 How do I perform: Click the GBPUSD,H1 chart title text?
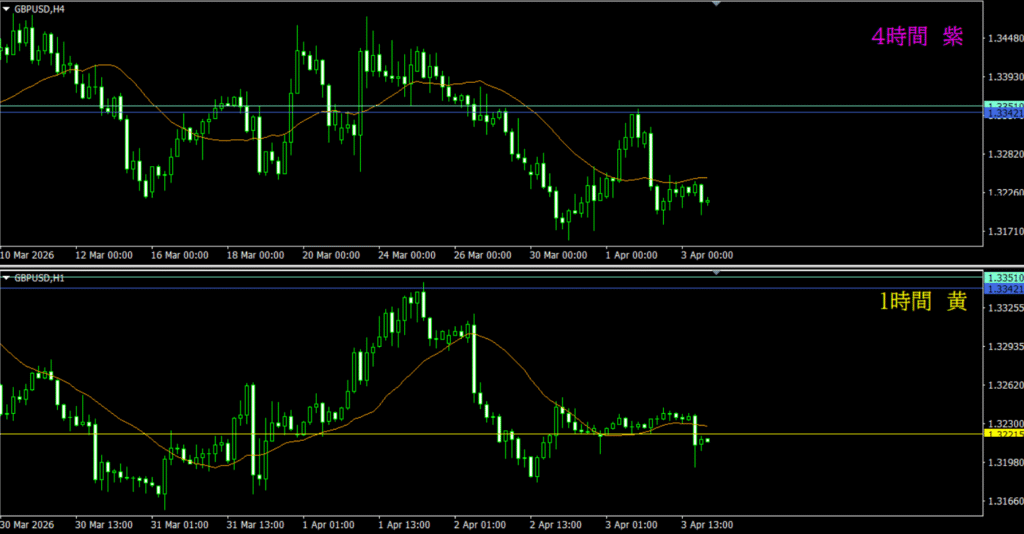tap(38, 276)
